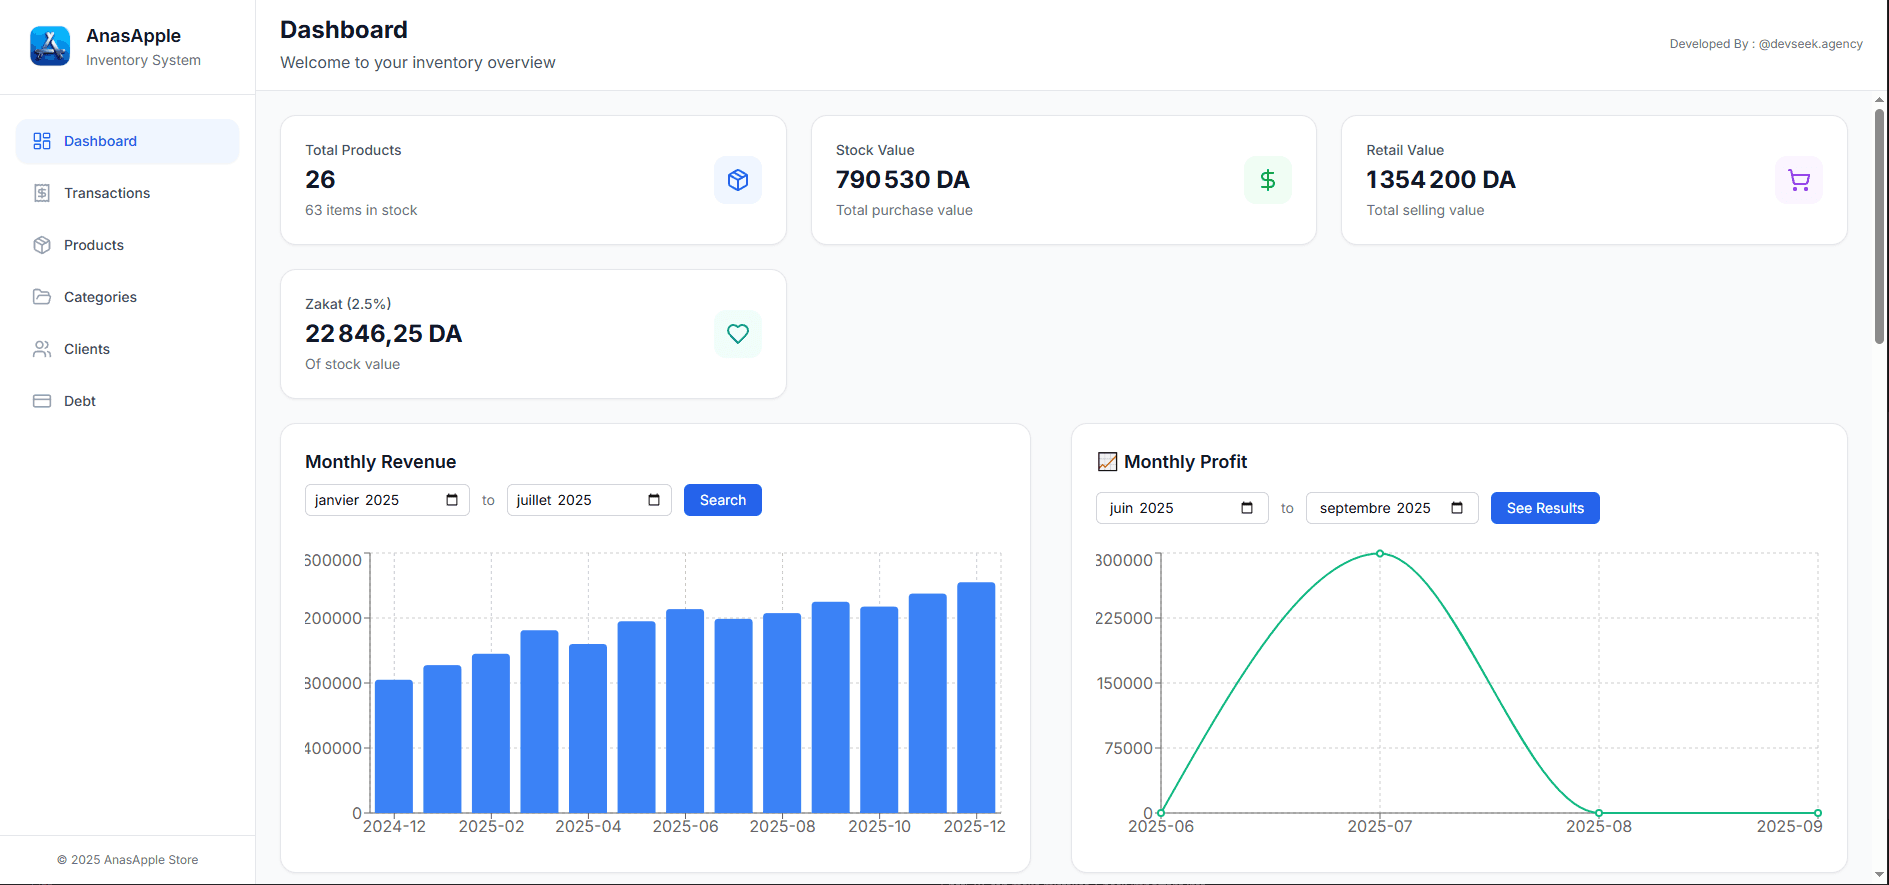This screenshot has width=1889, height=885.
Task: Click the AnasApple App Store logo
Action: 50,46
